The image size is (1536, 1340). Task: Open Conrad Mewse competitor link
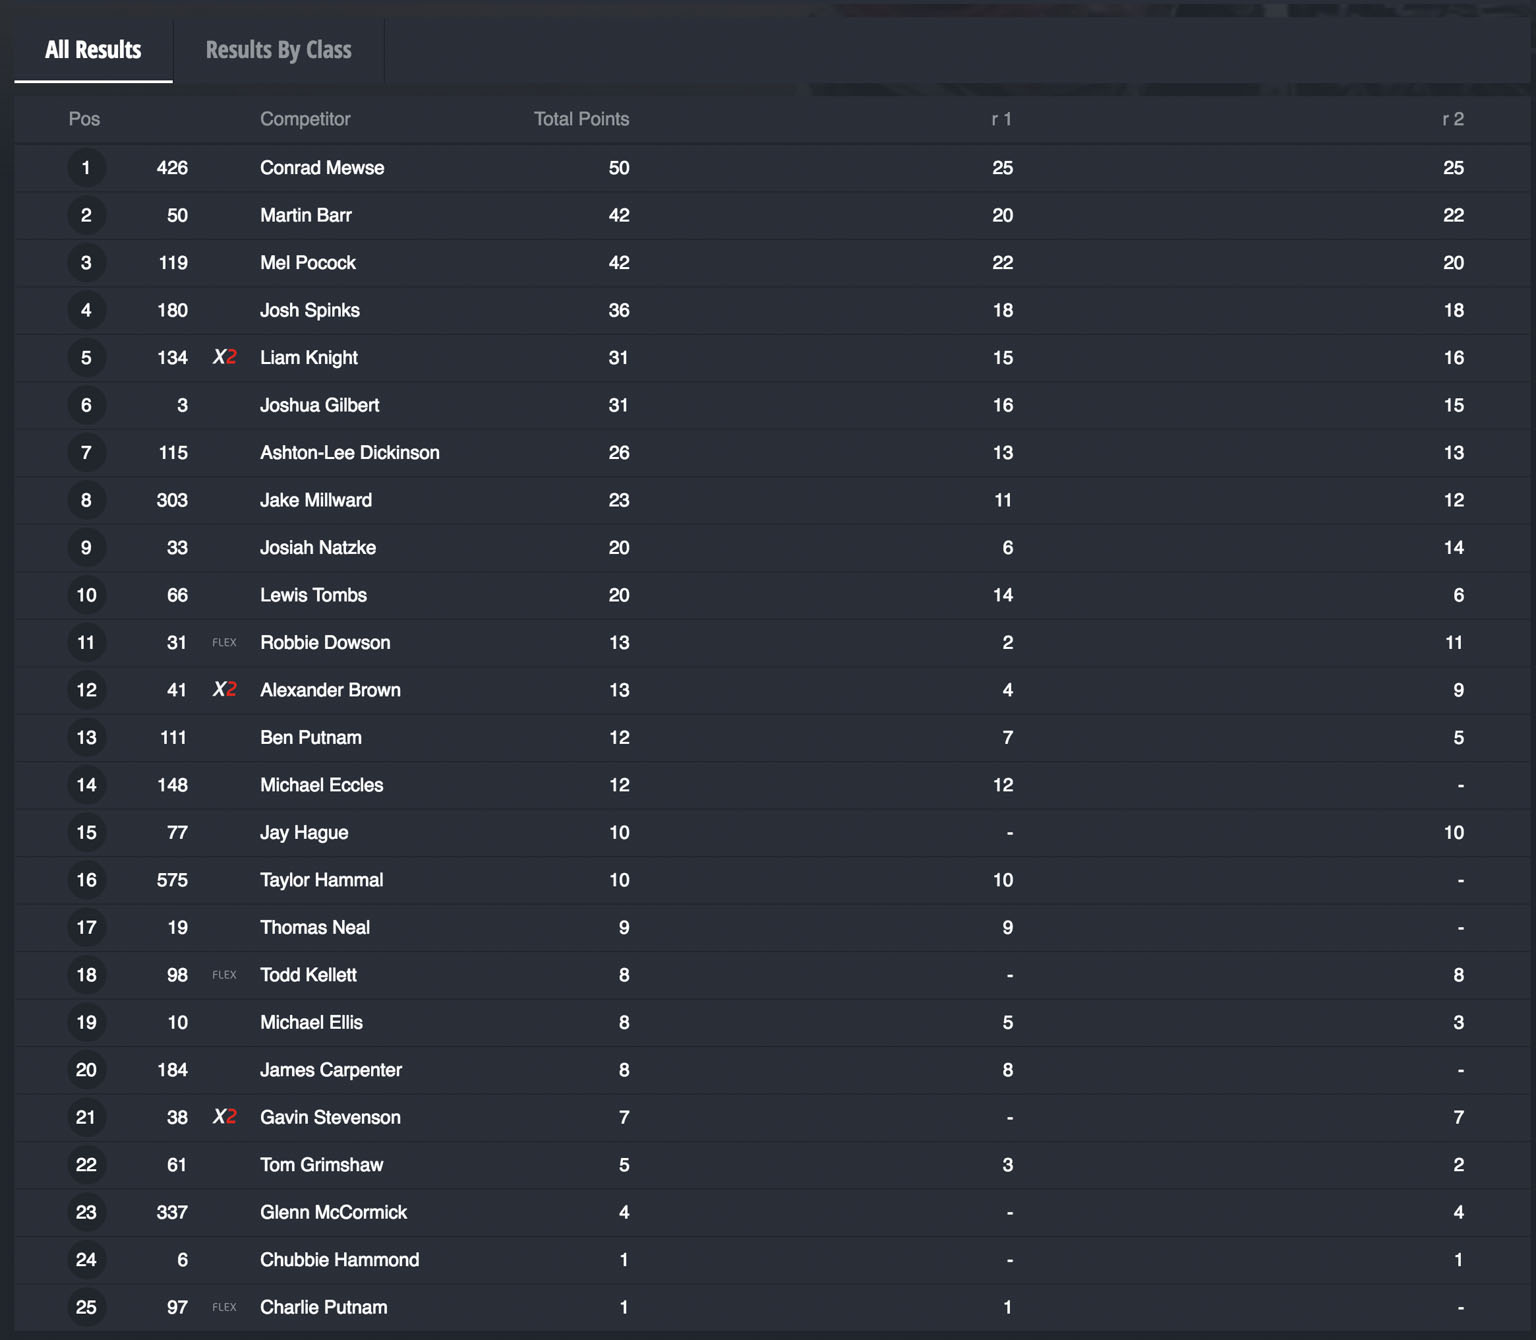pos(322,168)
